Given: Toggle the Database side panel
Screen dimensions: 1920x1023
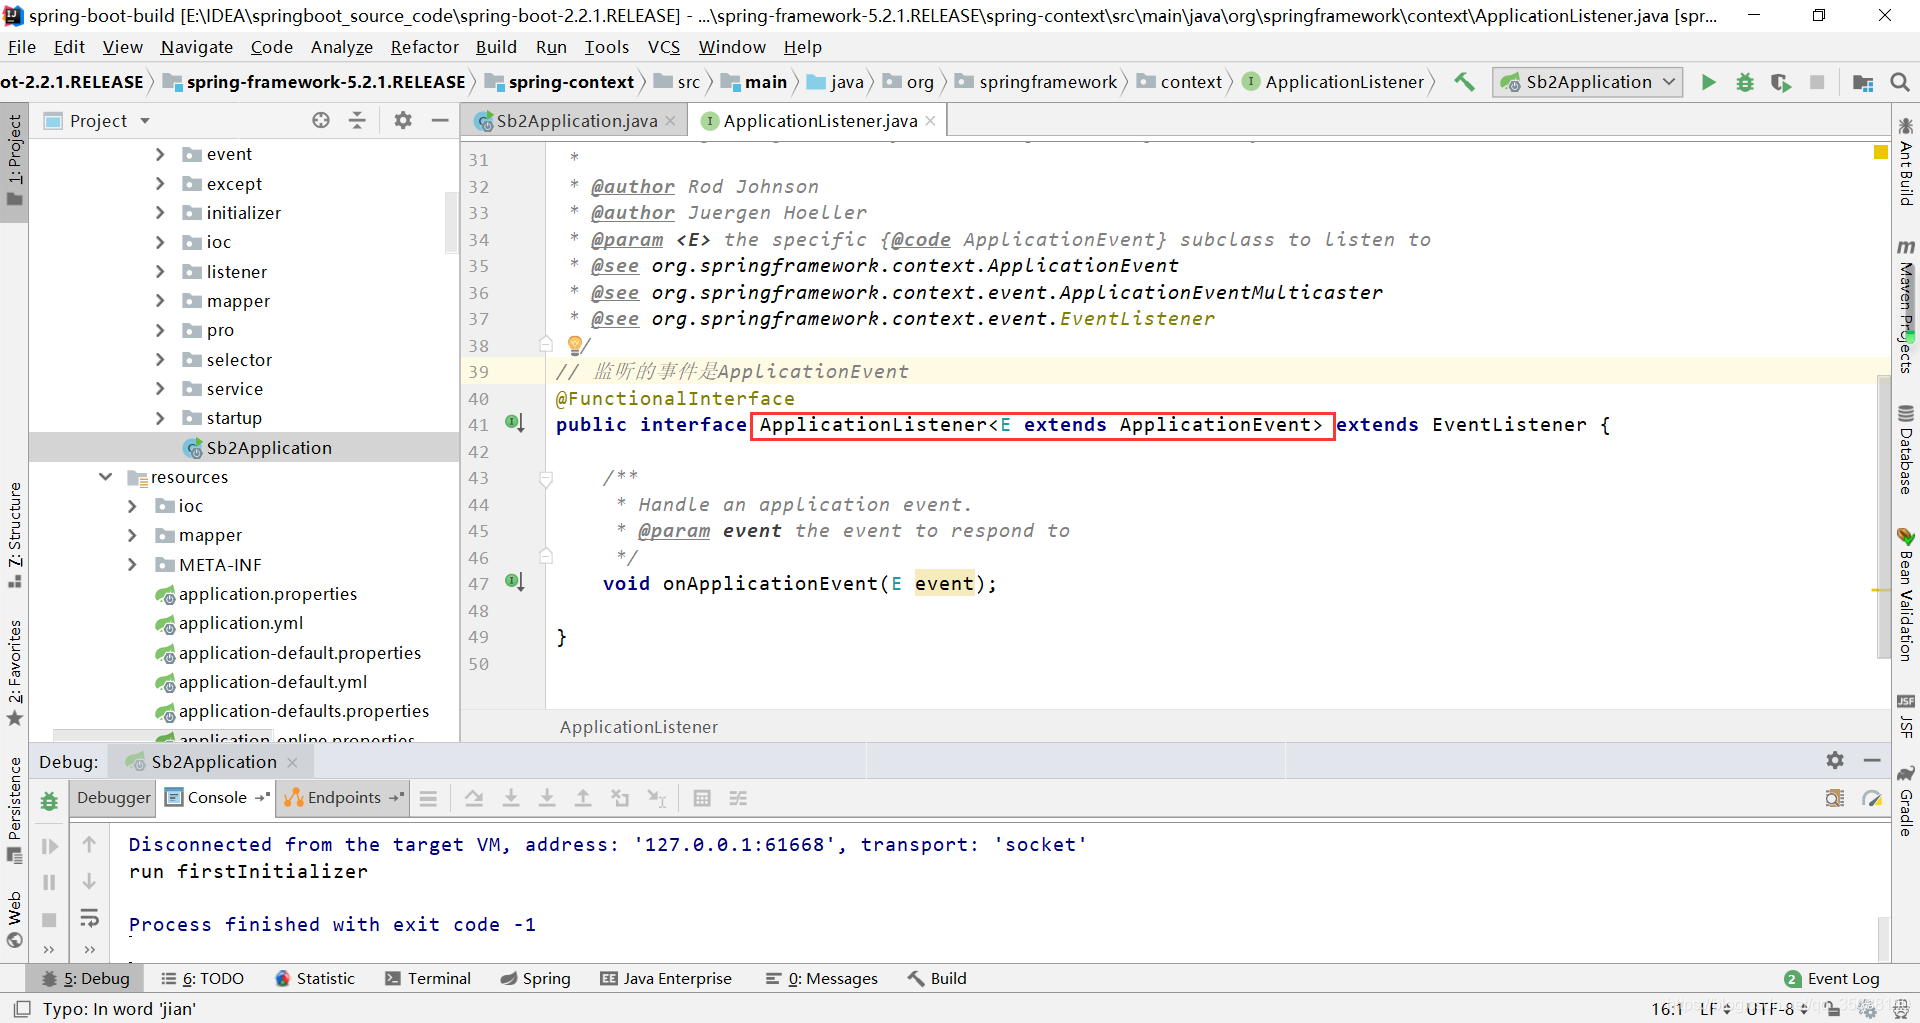Looking at the screenshot, I should (1906, 449).
